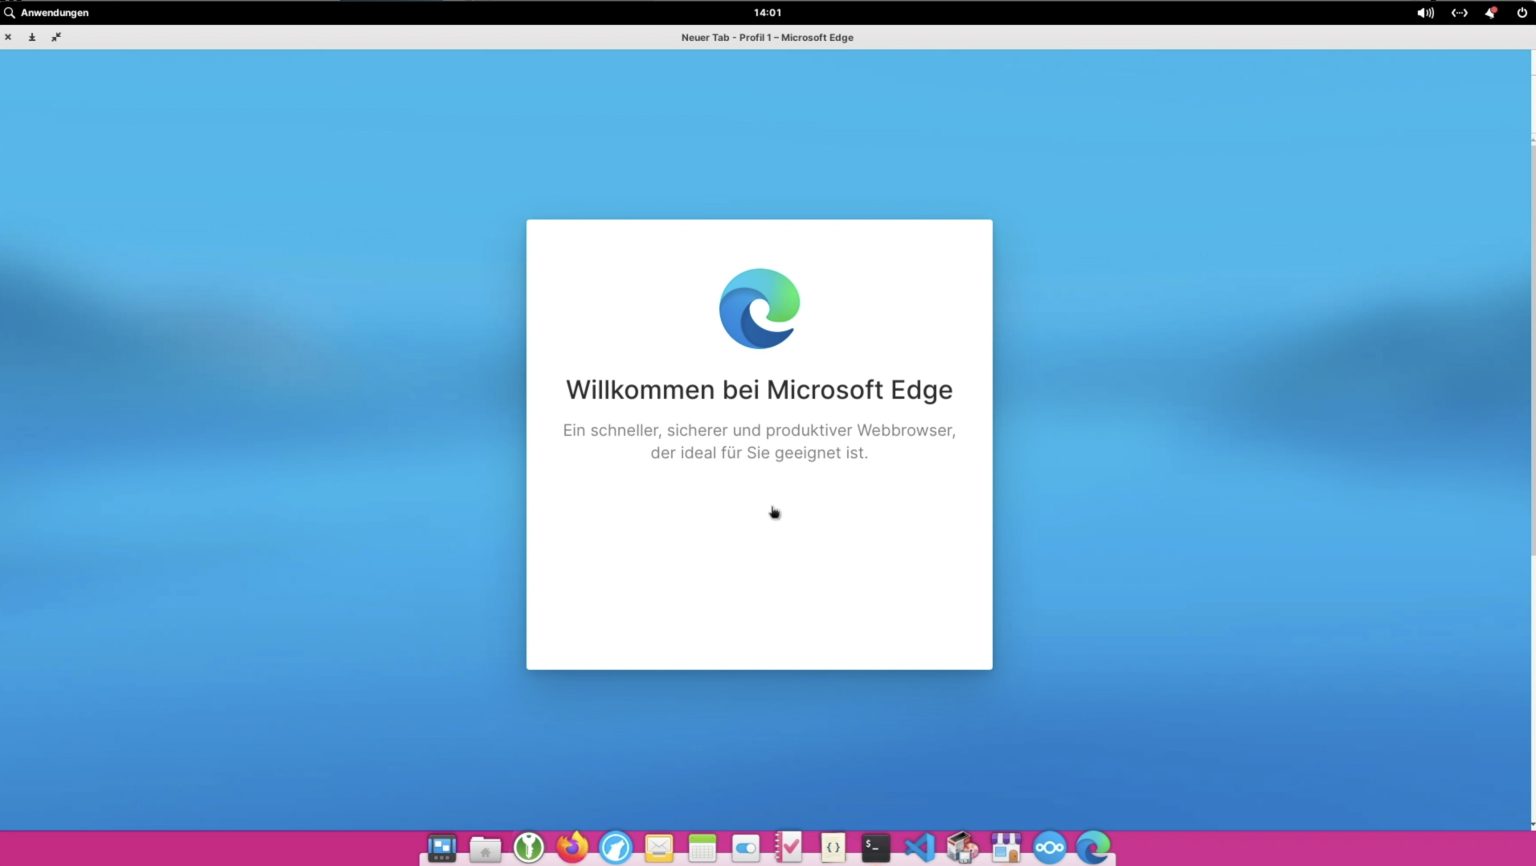The height and width of the screenshot is (866, 1536).
Task: Open the Files home folder in dock
Action: pos(485,848)
